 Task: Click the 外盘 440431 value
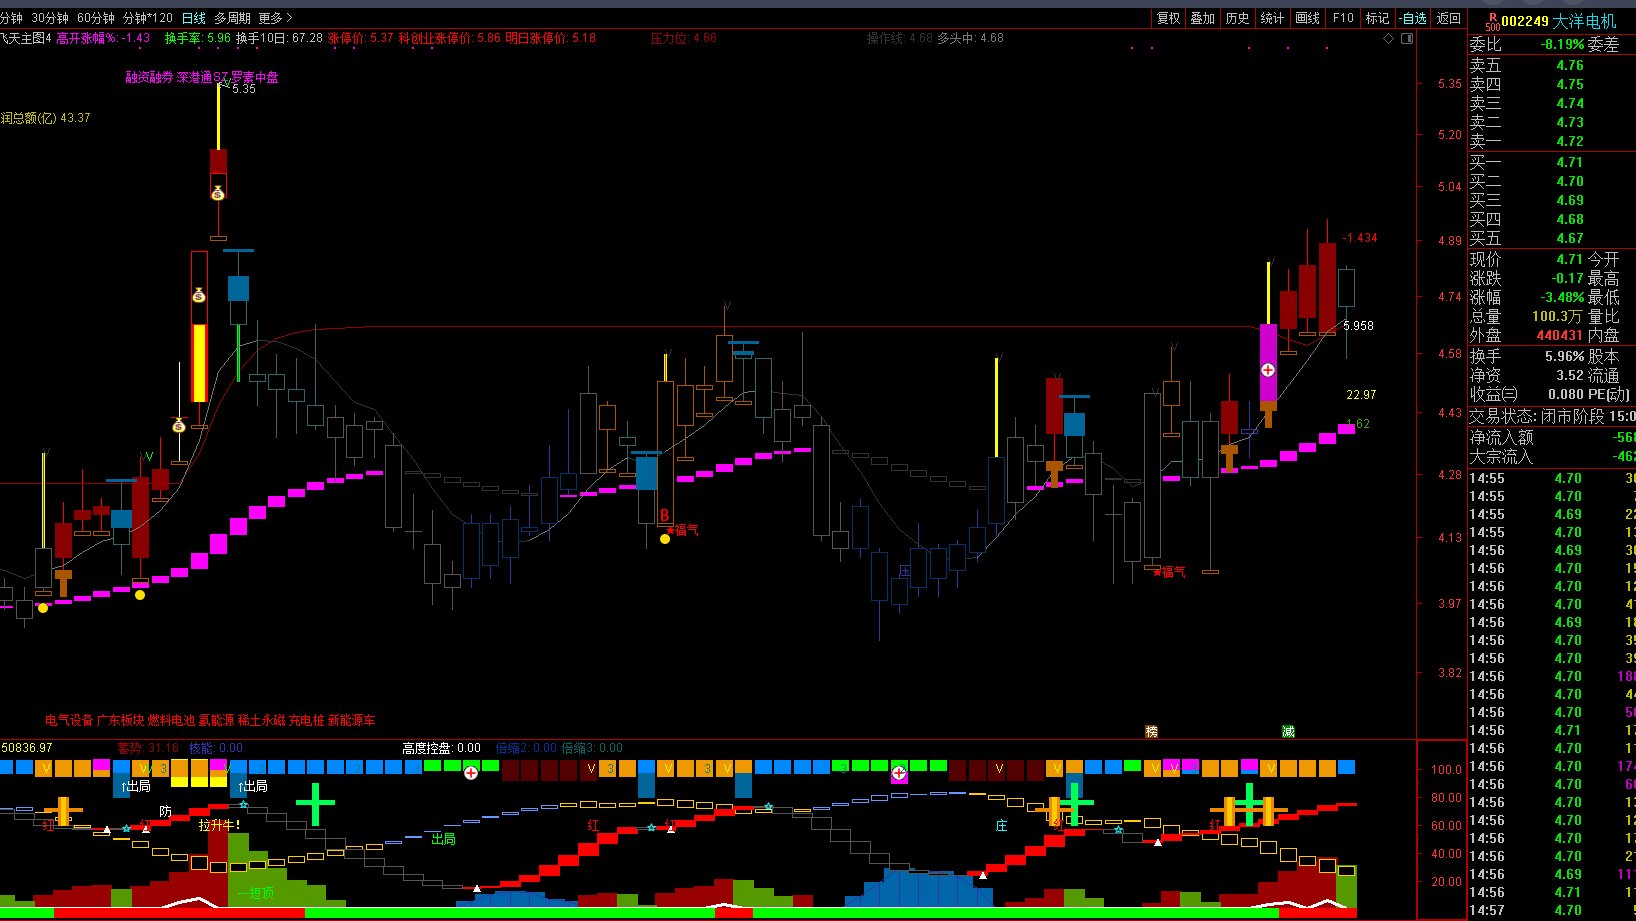point(1560,335)
